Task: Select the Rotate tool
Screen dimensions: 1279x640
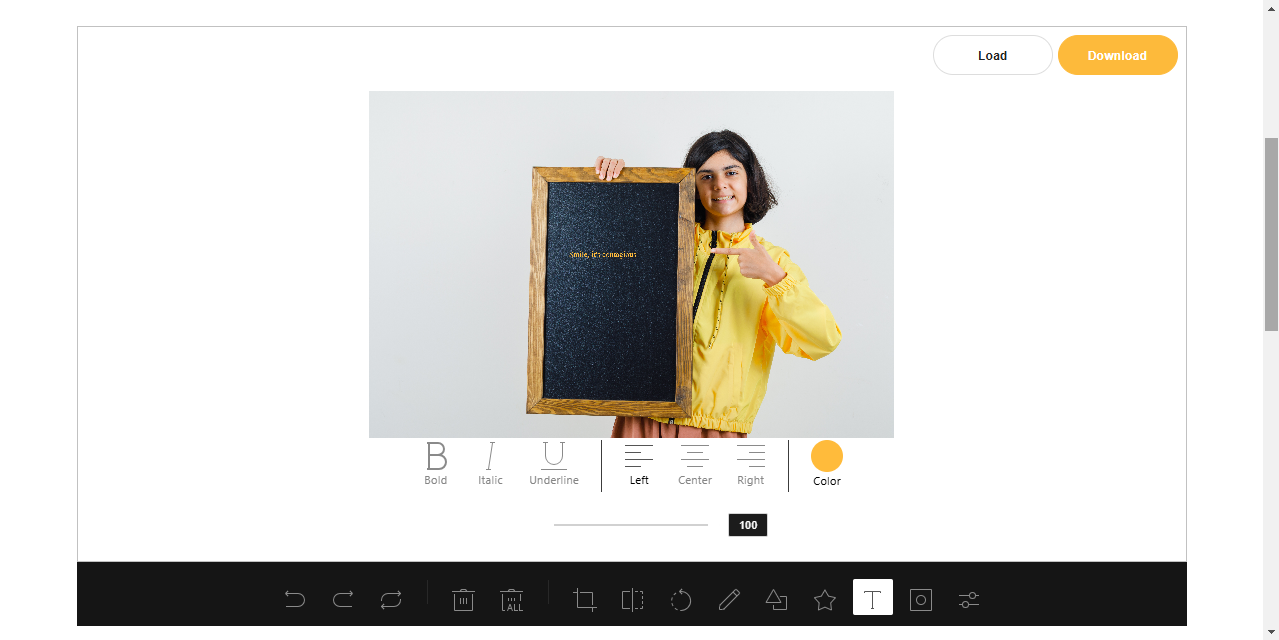Action: 681,599
